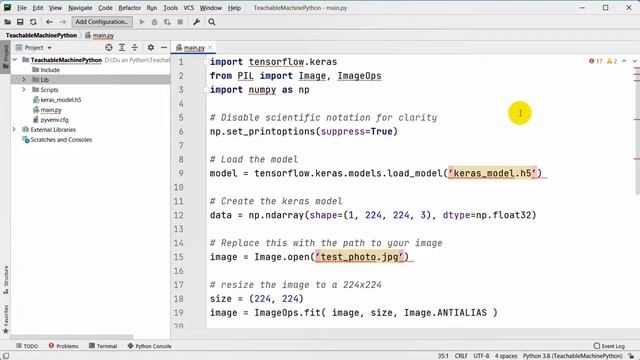Click the Forward navigation arrow

[x=62, y=22]
